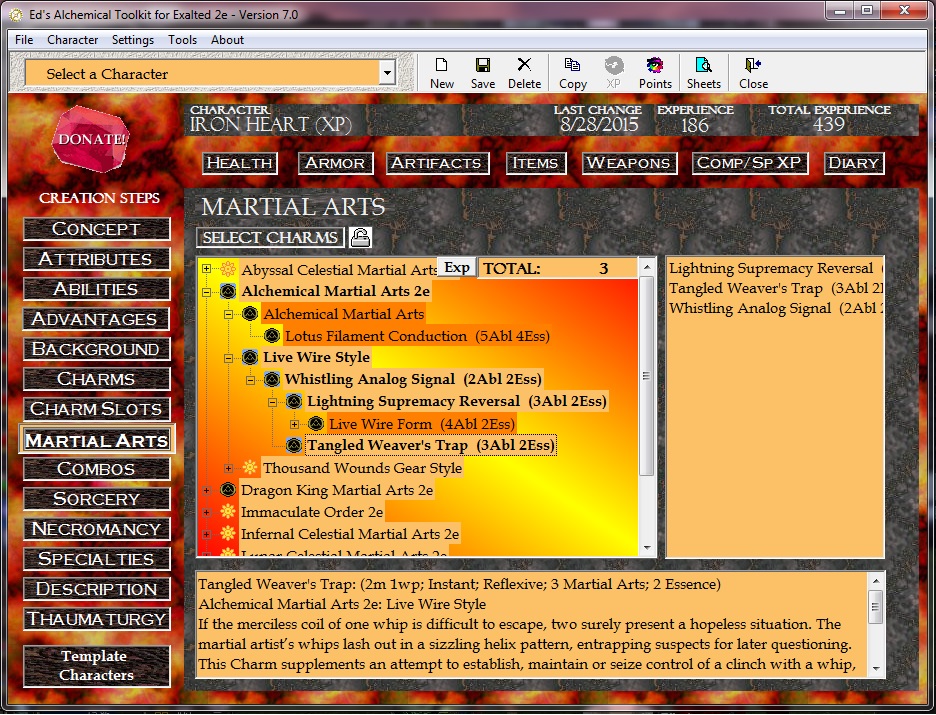Click the red Donate gem
The width and height of the screenshot is (936, 715).
coord(91,139)
